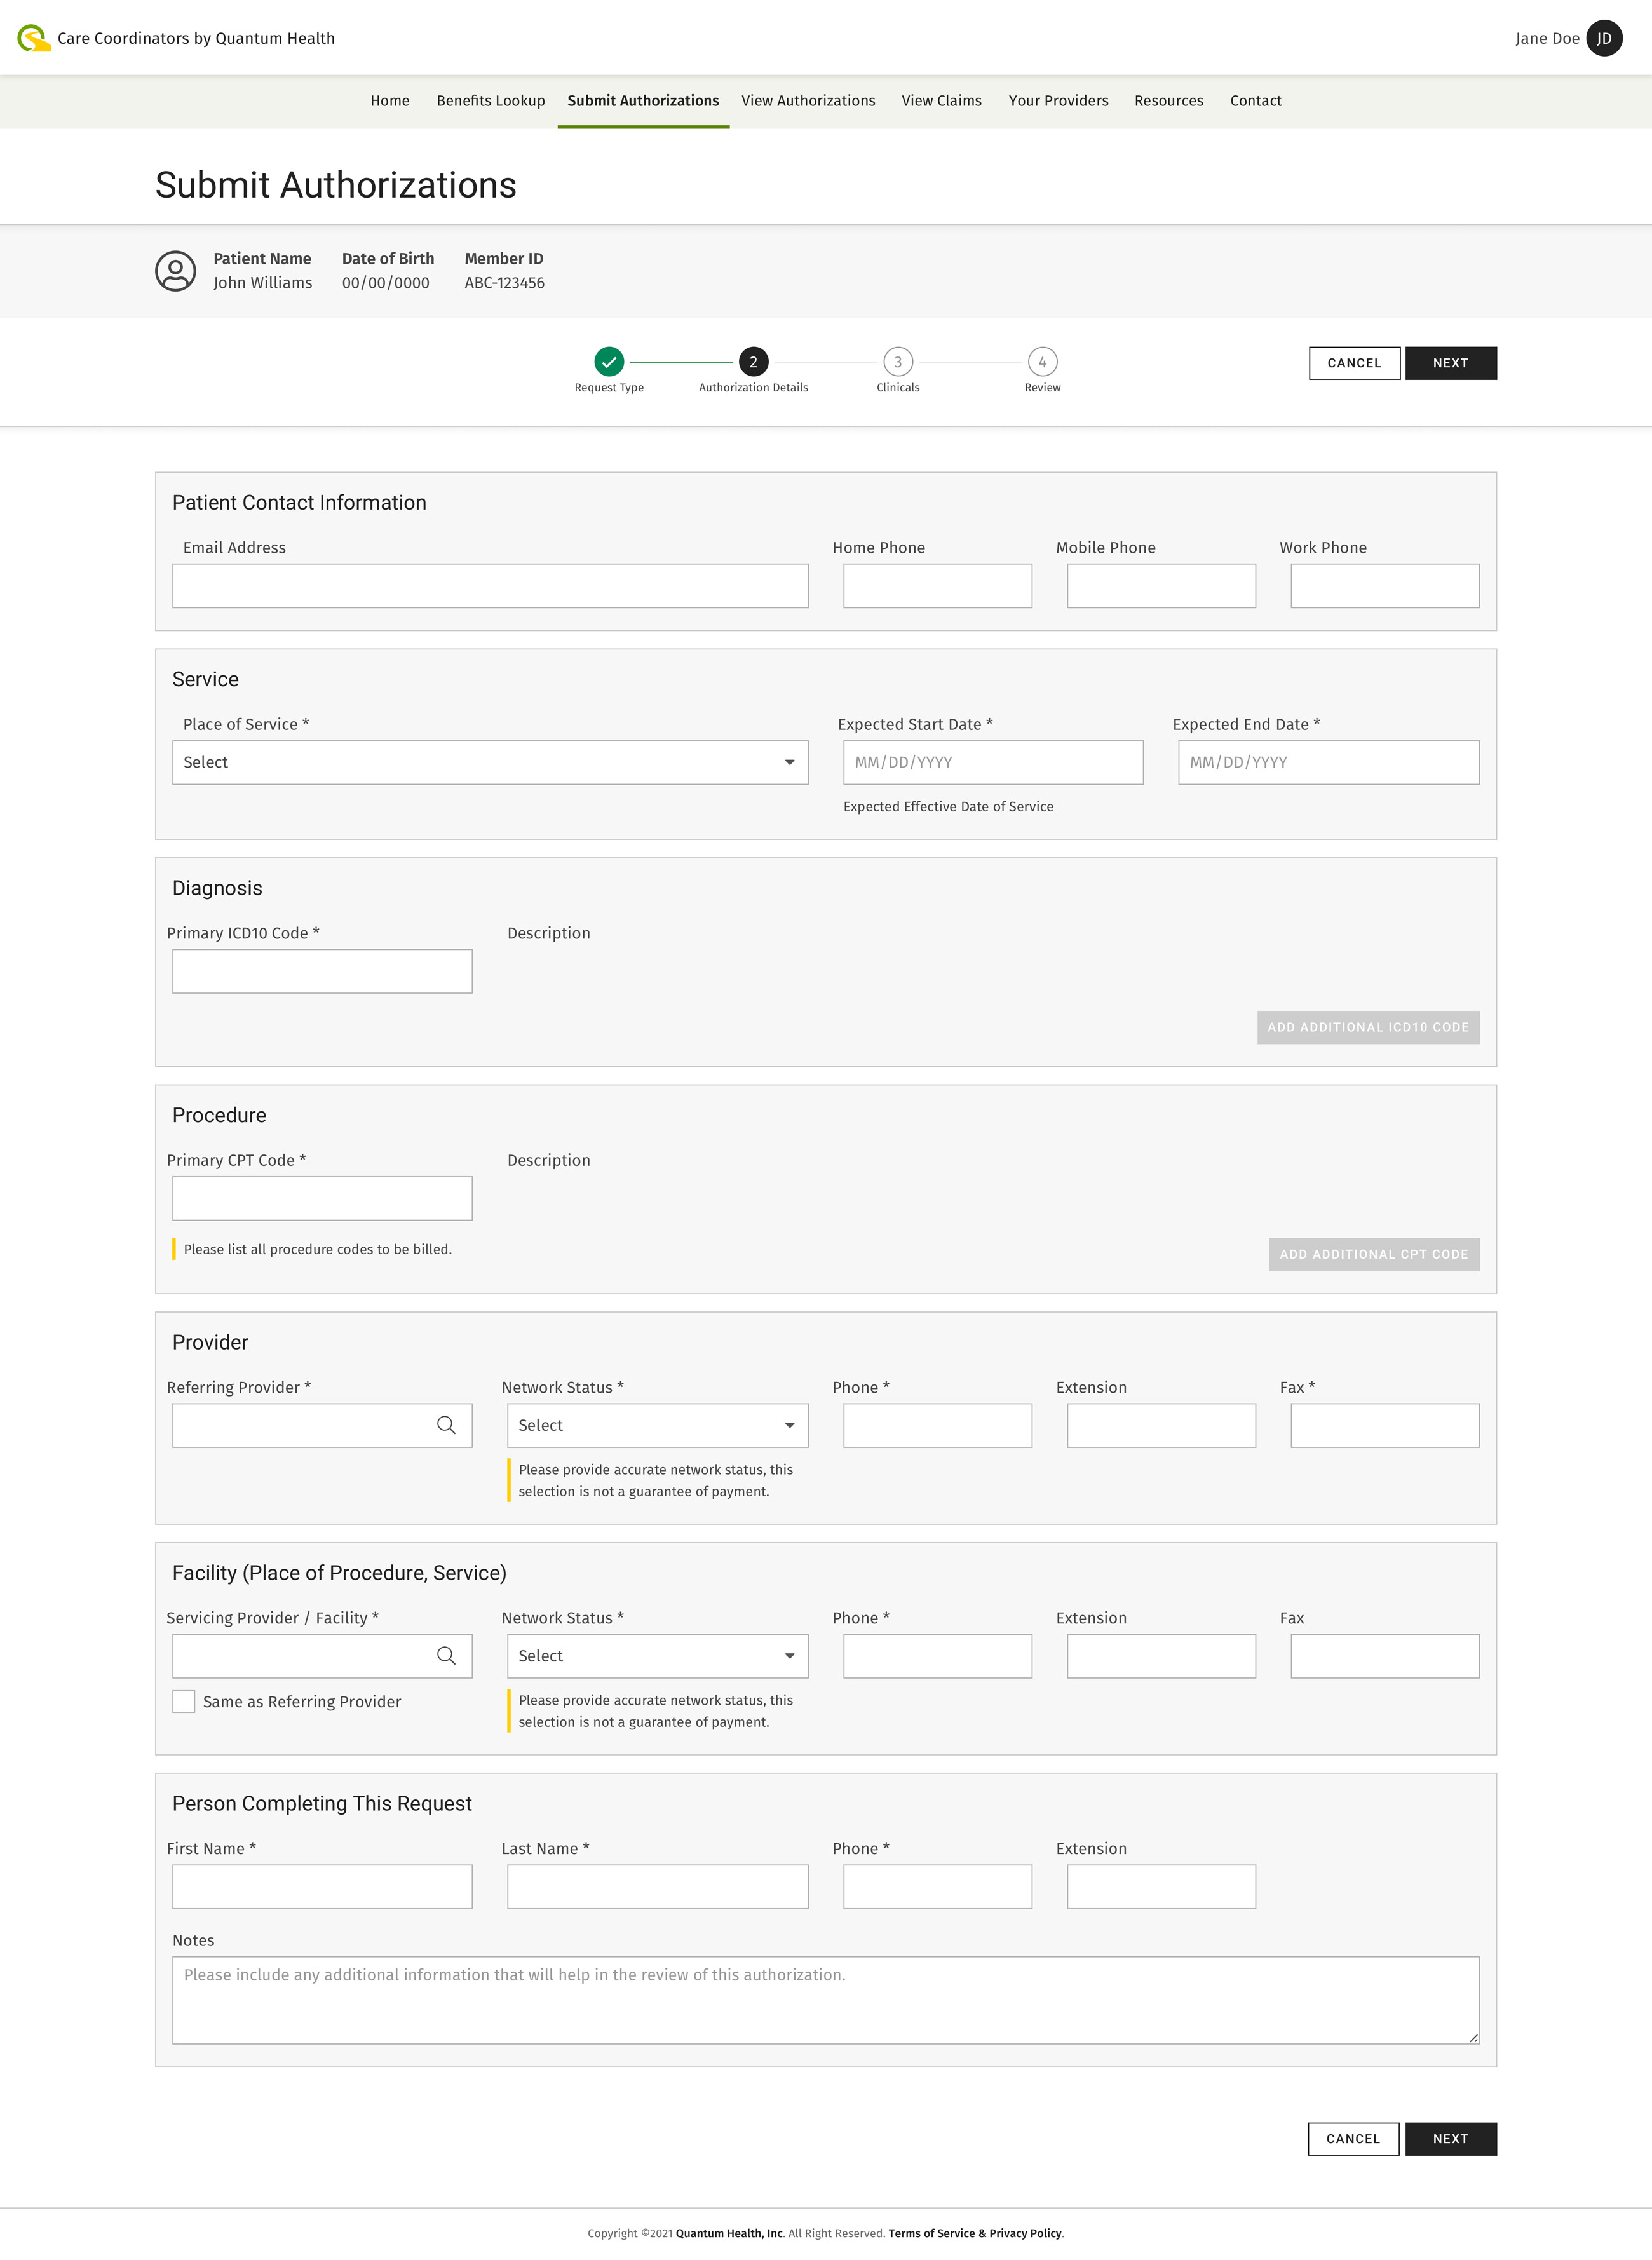
Task: Focus the Email Address field
Action: pyautogui.click(x=490, y=586)
